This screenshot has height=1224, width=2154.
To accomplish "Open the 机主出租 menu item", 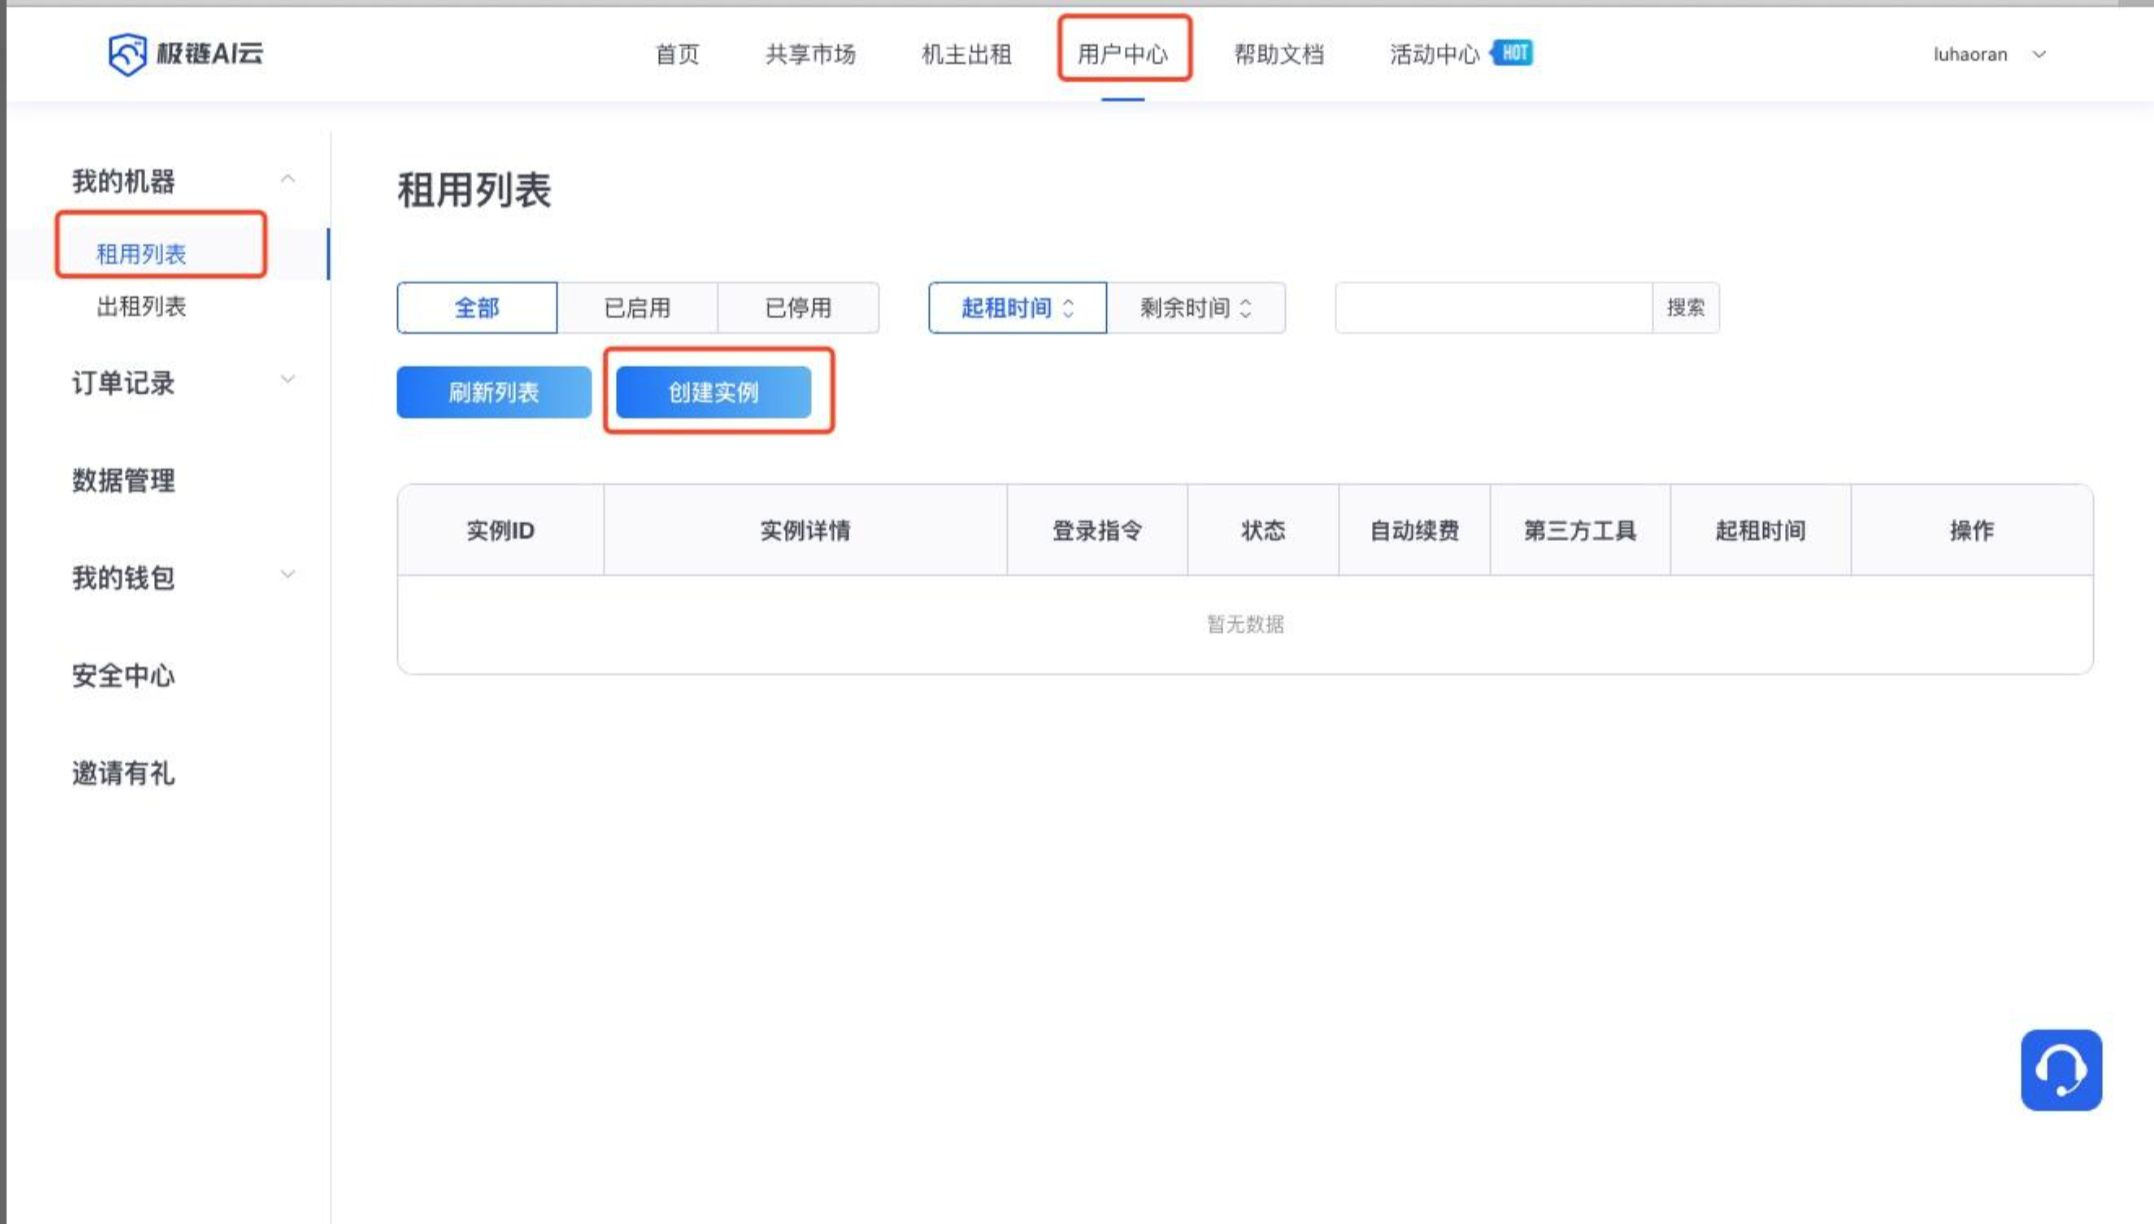I will [966, 54].
